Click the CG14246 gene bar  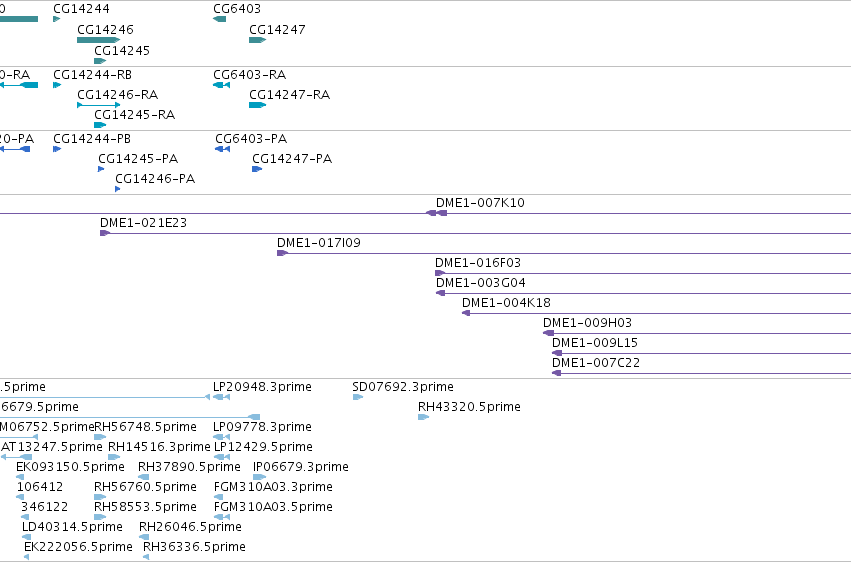click(x=98, y=40)
